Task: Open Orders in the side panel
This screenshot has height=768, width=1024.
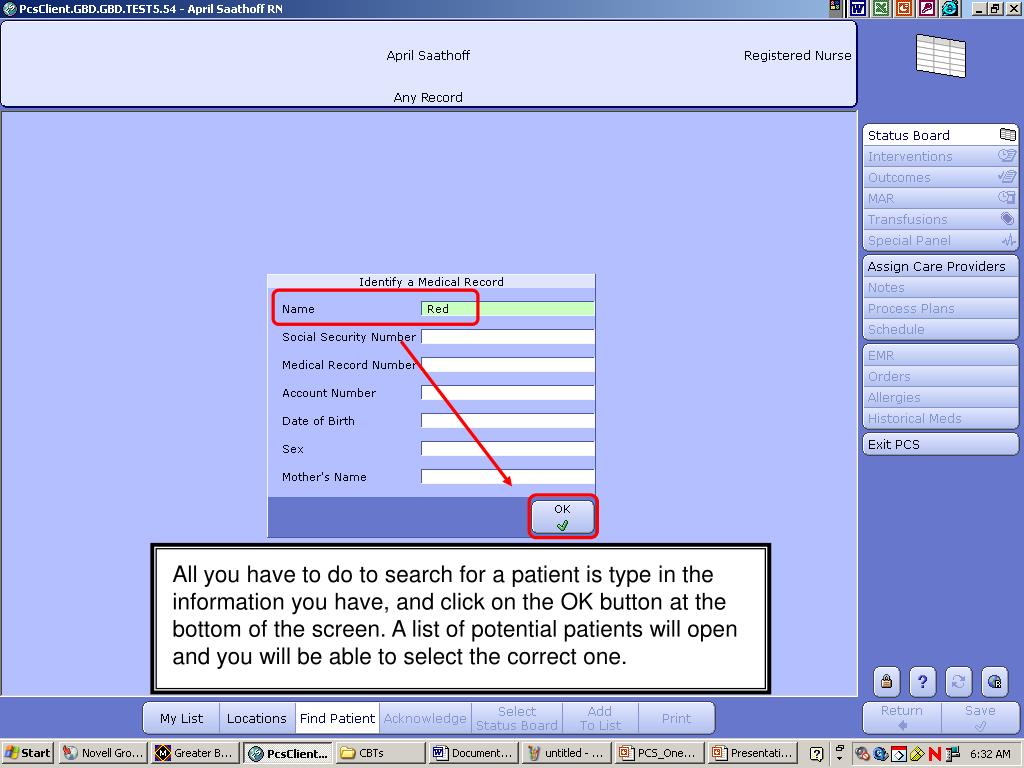Action: point(940,376)
